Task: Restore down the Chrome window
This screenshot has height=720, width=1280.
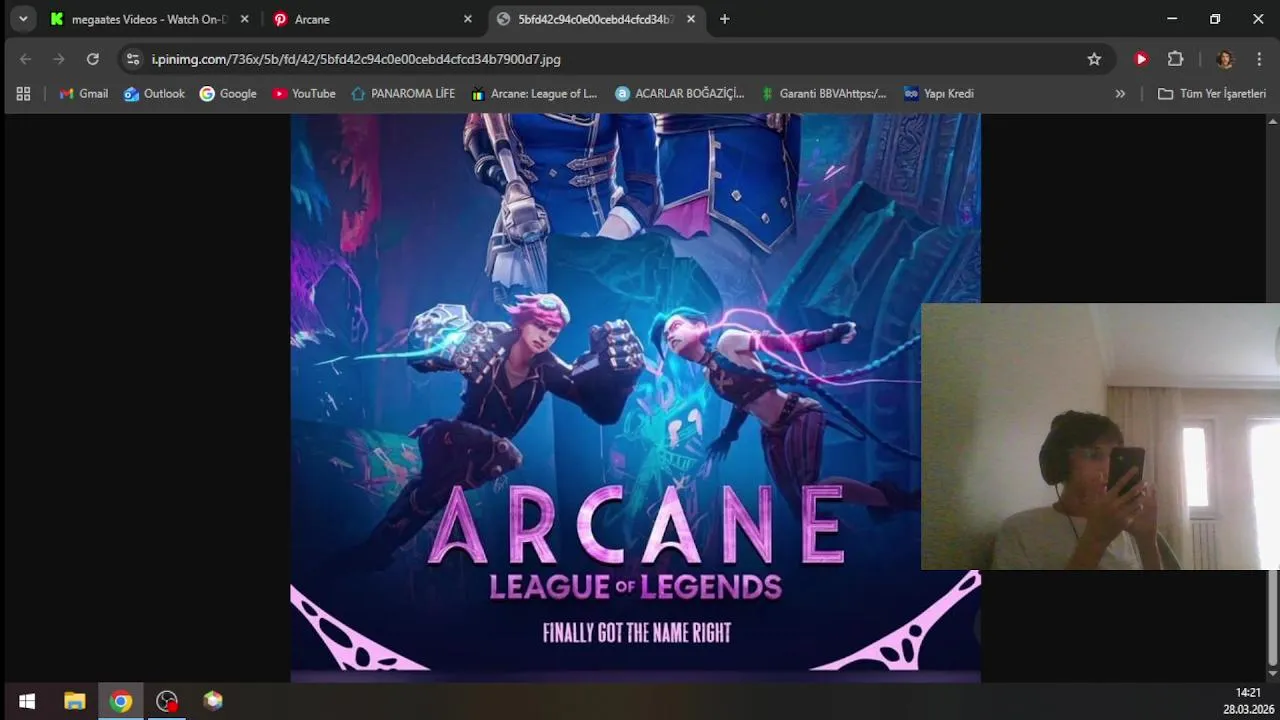Action: (x=1215, y=19)
